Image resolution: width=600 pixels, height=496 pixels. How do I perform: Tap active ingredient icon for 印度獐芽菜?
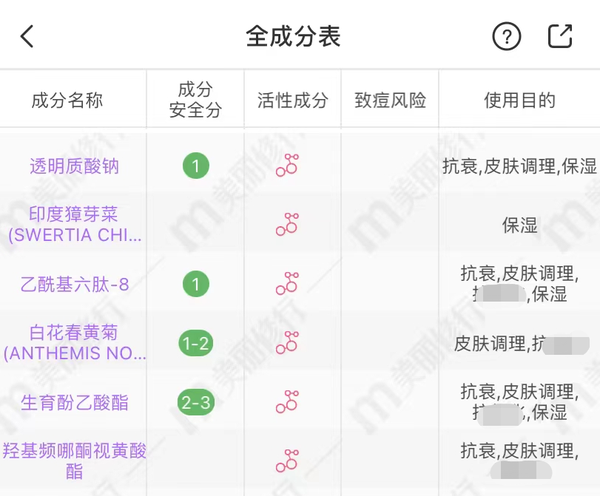[x=288, y=225]
